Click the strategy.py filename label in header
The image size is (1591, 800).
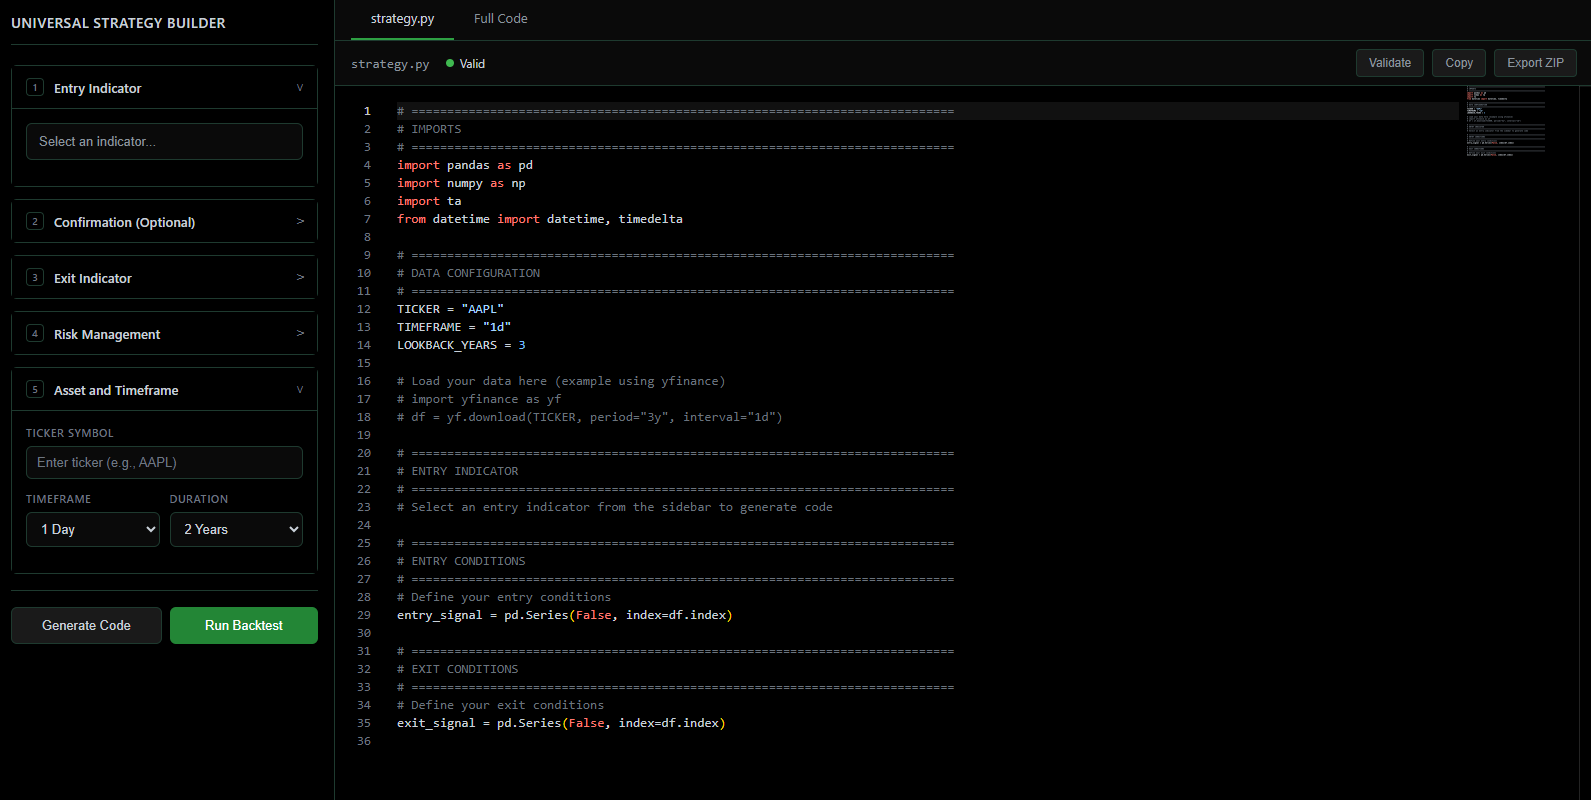tap(390, 64)
